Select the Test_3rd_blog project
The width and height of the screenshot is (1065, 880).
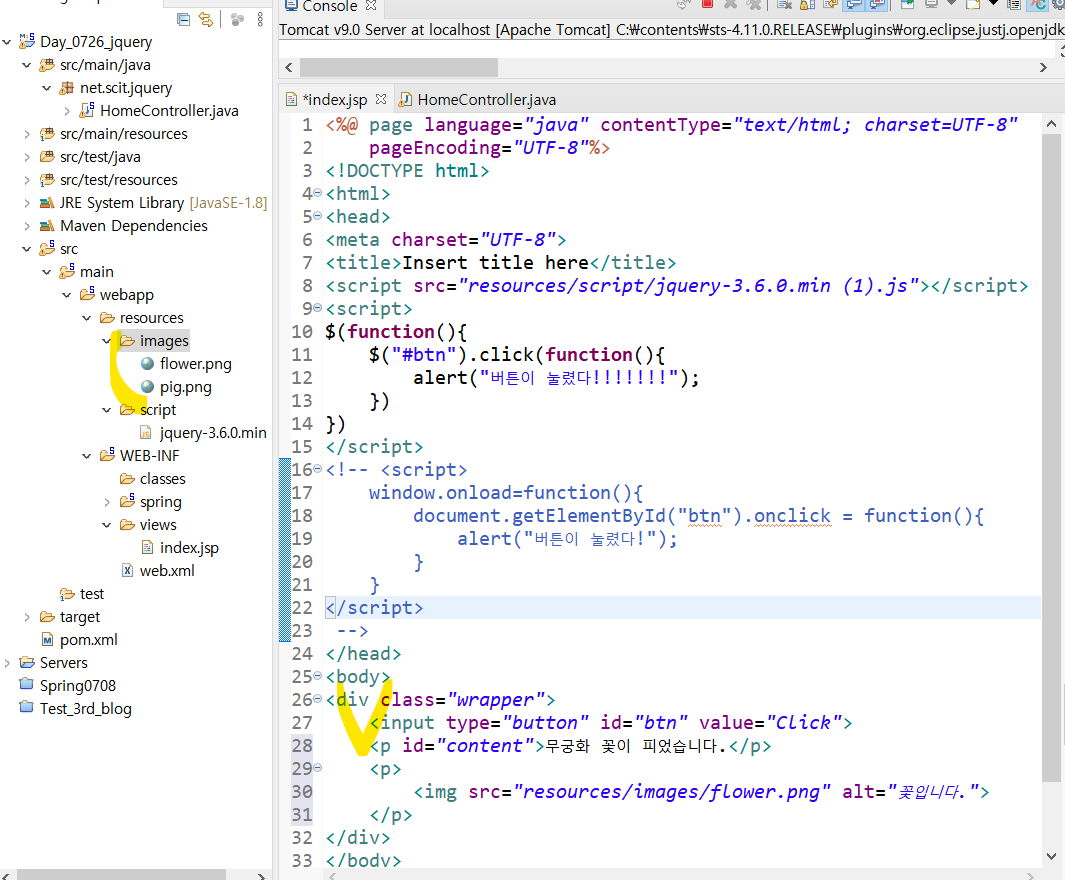pyautogui.click(x=86, y=709)
